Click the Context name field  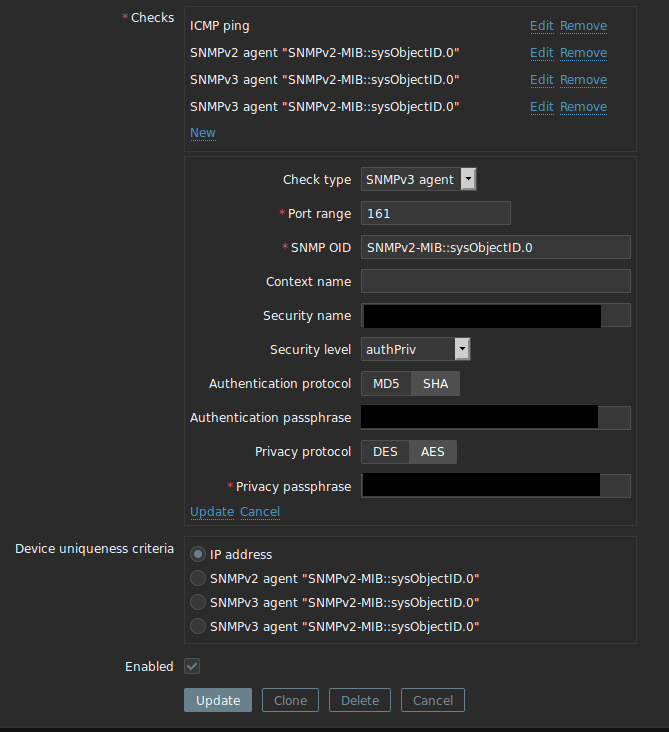click(495, 281)
